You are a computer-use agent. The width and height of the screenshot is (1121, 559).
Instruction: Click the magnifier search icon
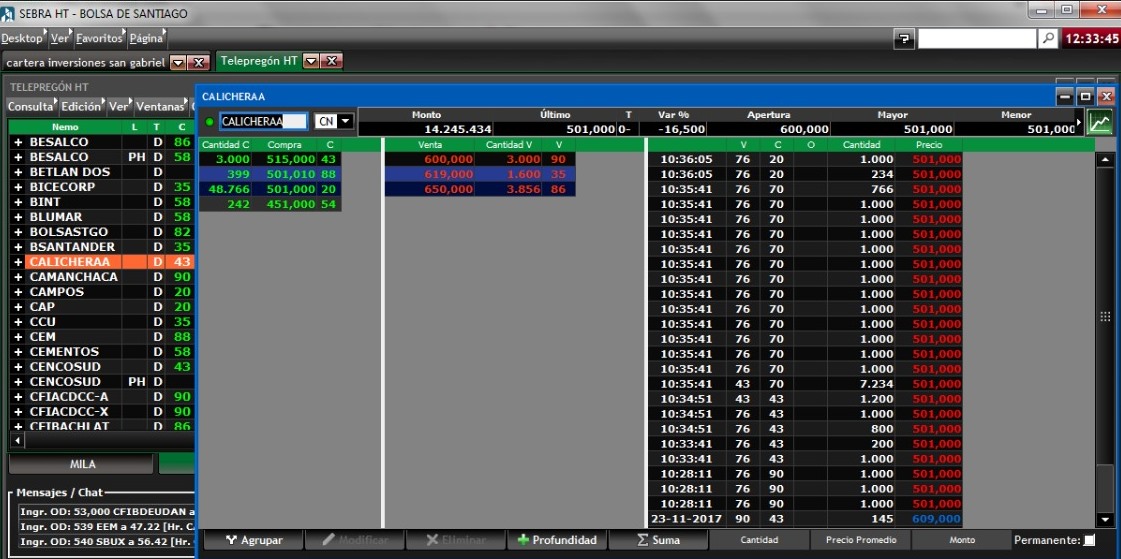tap(1048, 39)
